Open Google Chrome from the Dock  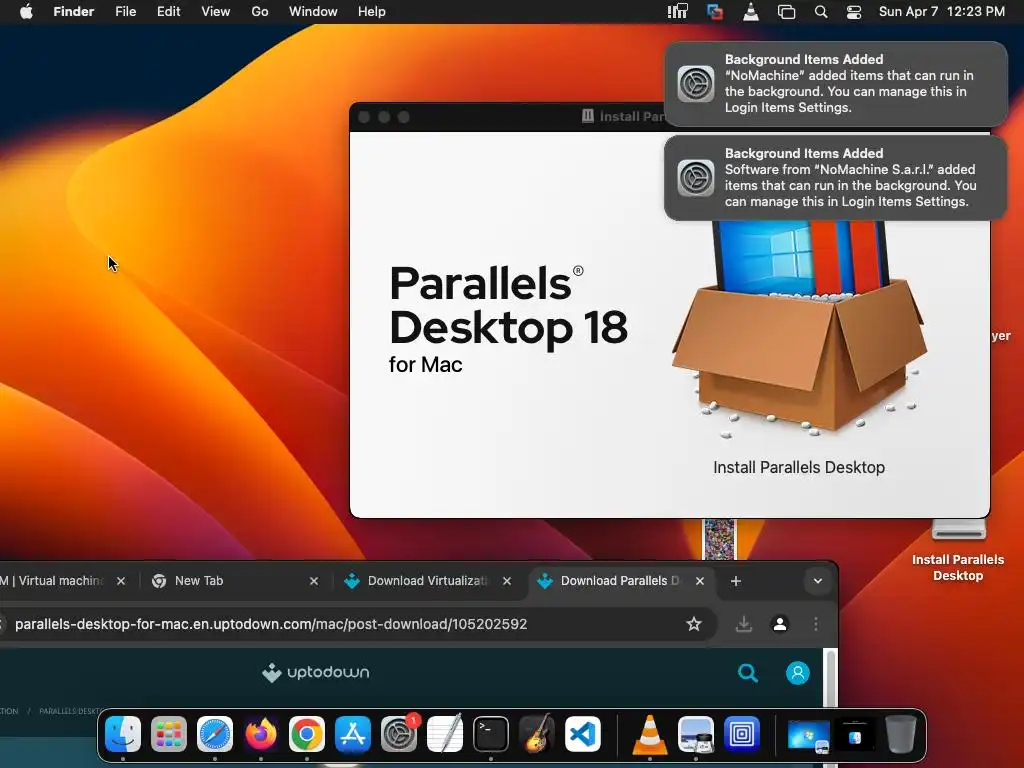click(307, 734)
